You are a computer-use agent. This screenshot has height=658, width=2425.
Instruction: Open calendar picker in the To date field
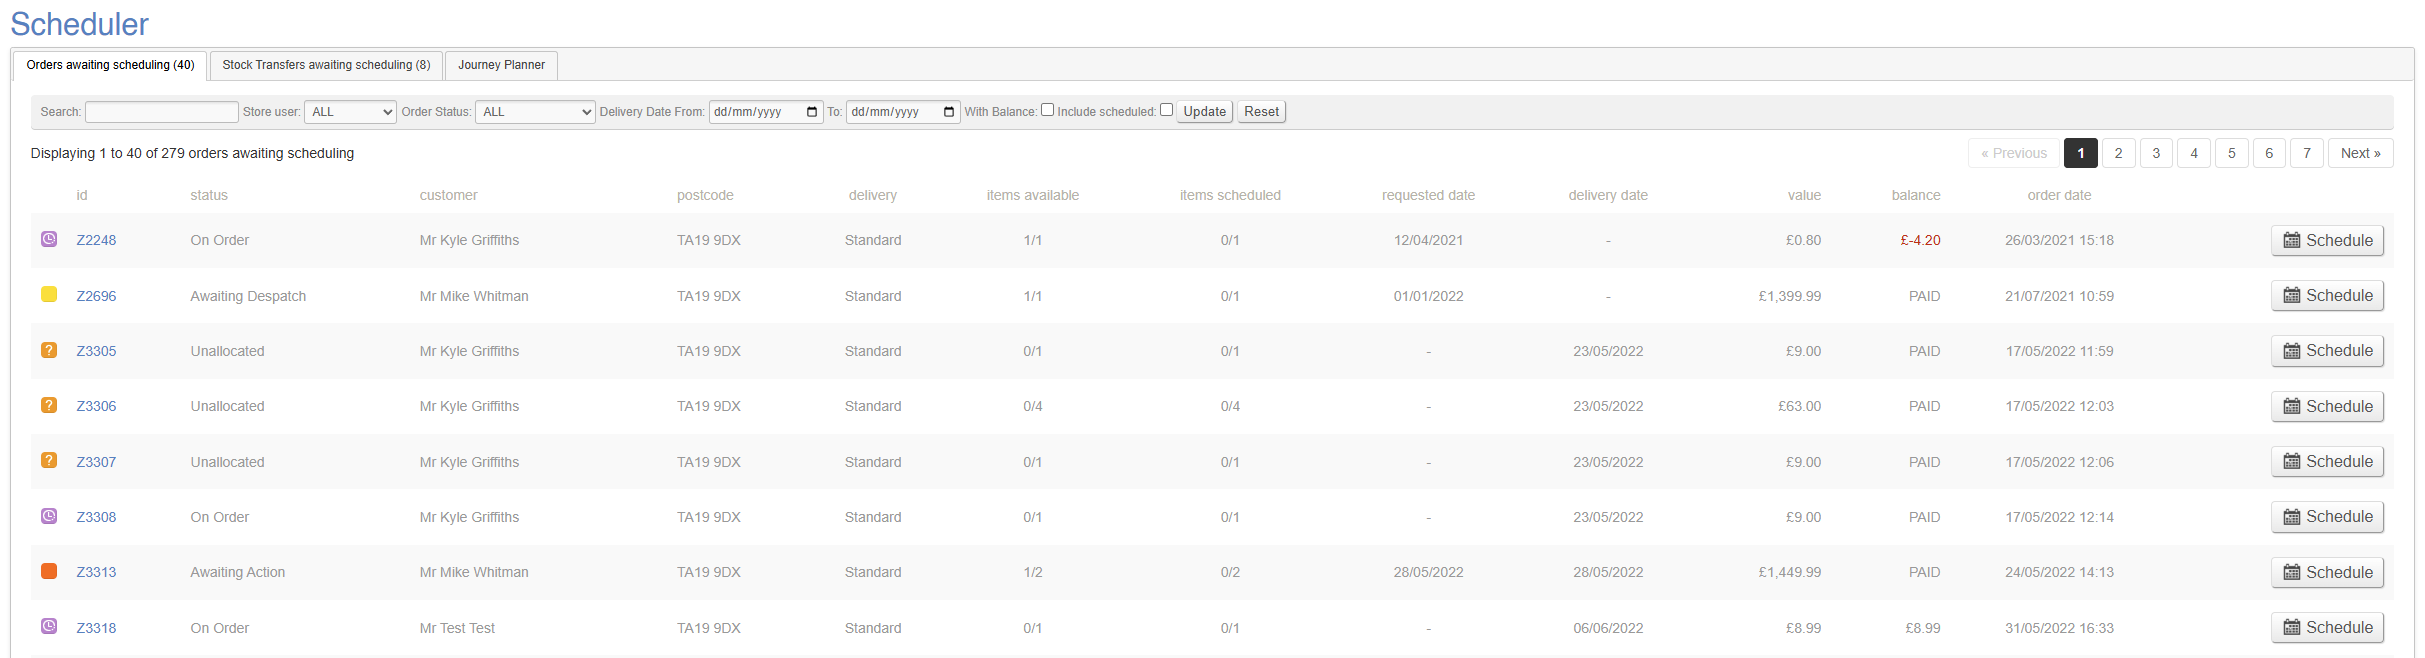pyautogui.click(x=949, y=112)
